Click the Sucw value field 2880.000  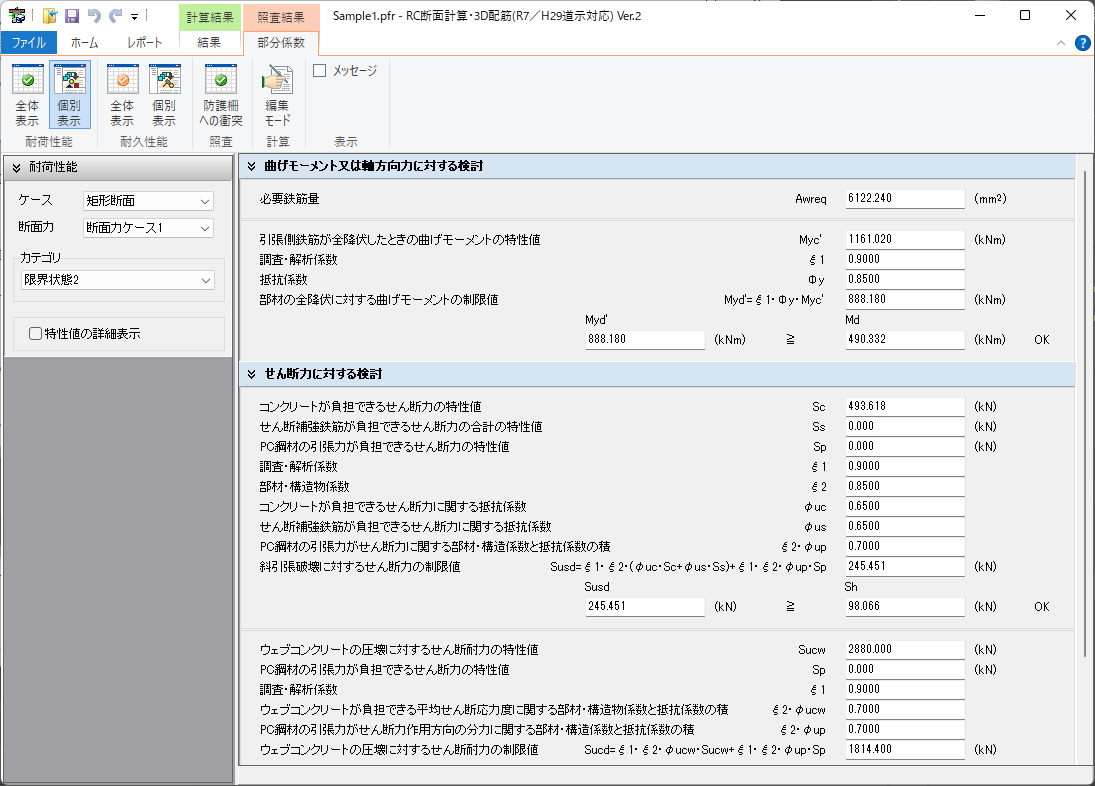pos(905,649)
